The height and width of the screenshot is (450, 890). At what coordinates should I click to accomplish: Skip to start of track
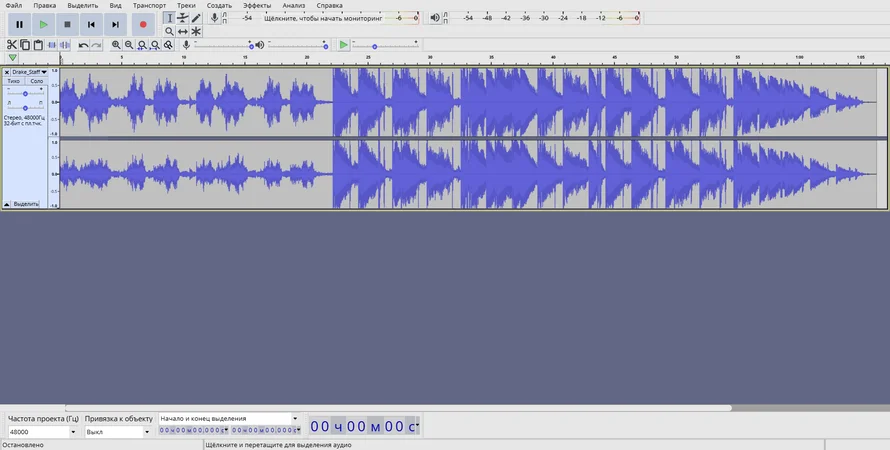tap(91, 23)
